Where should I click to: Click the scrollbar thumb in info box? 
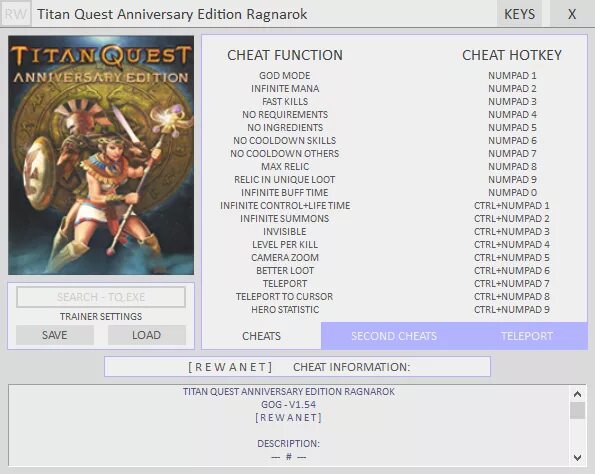tap(578, 411)
